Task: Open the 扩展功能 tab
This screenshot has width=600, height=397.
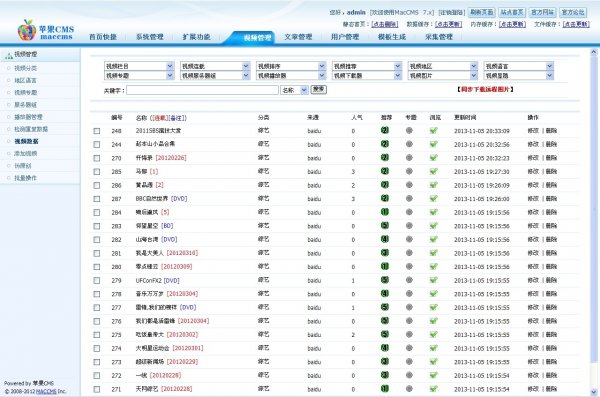Action: 196,37
